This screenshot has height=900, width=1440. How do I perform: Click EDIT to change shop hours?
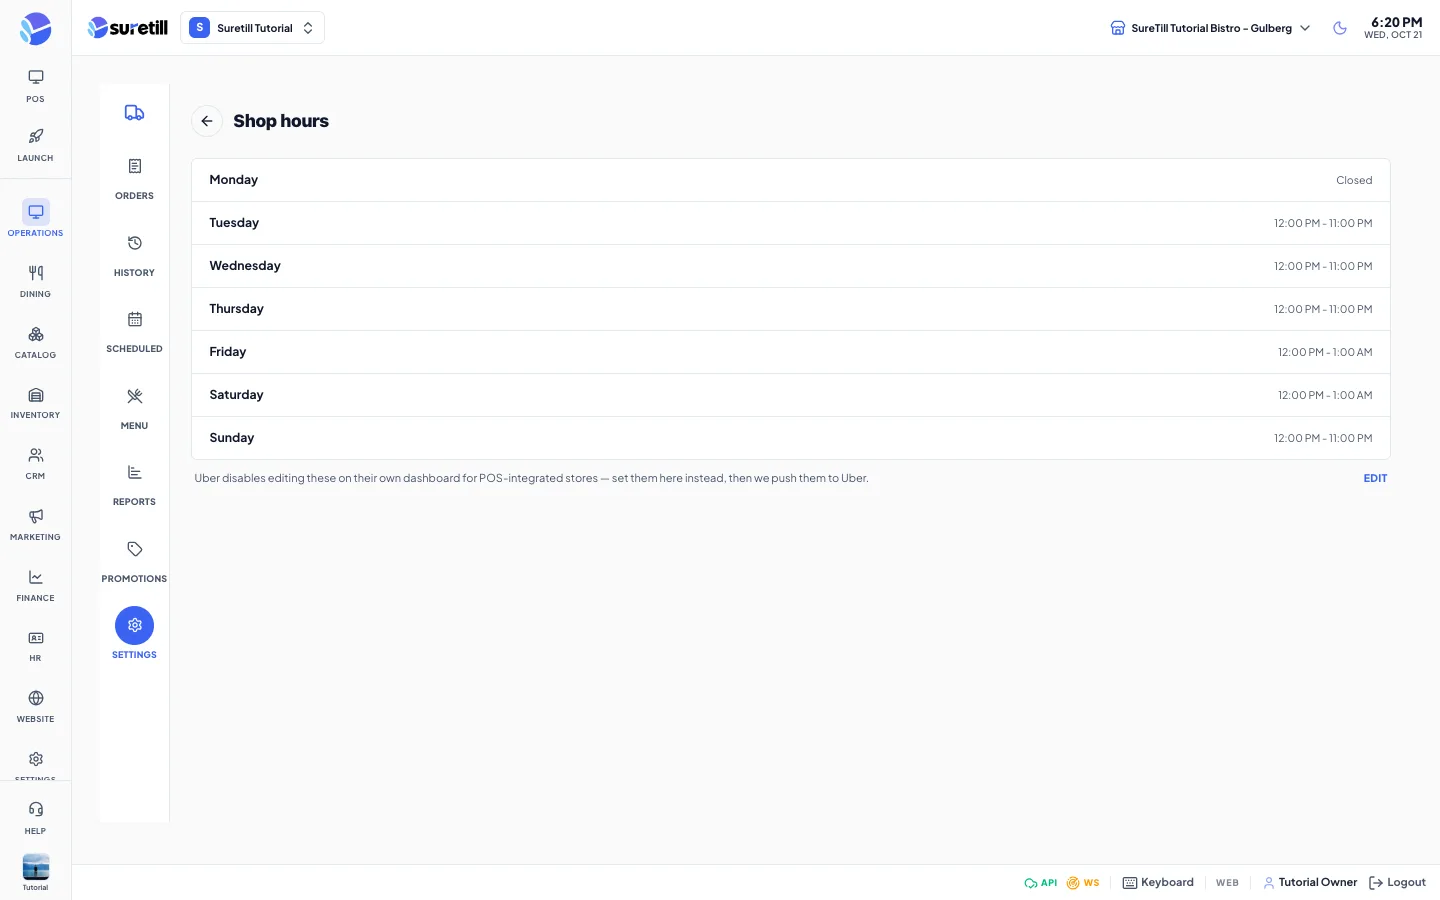point(1375,478)
